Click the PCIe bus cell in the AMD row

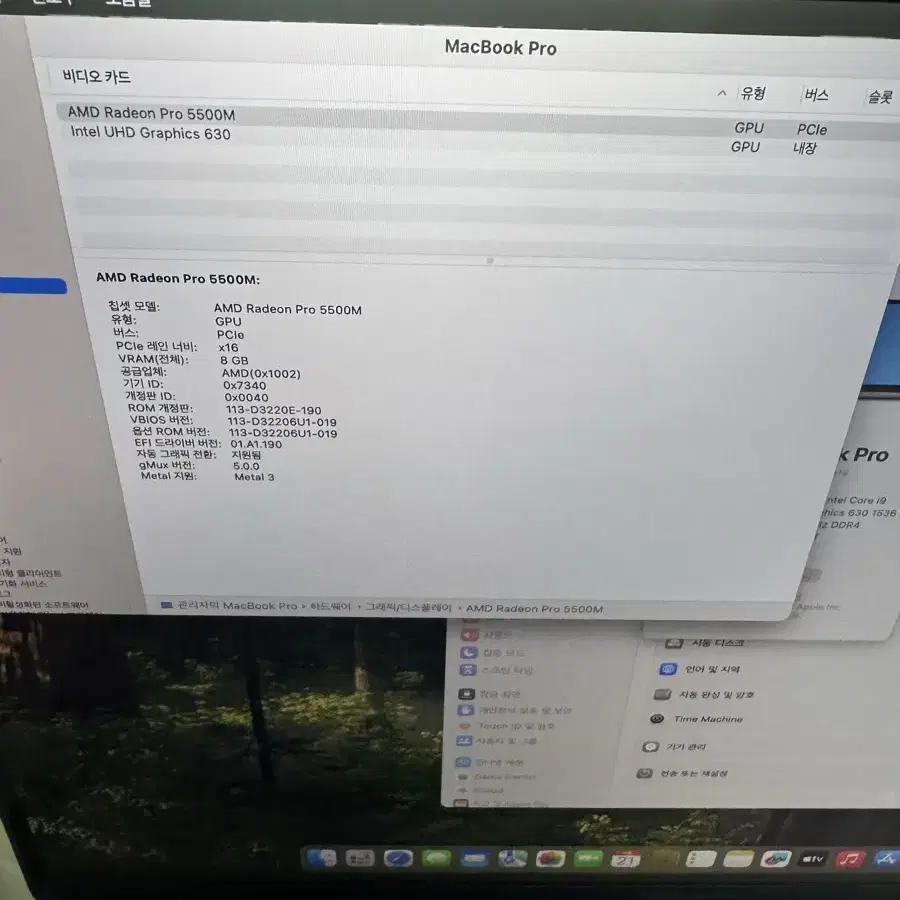pyautogui.click(x=812, y=130)
